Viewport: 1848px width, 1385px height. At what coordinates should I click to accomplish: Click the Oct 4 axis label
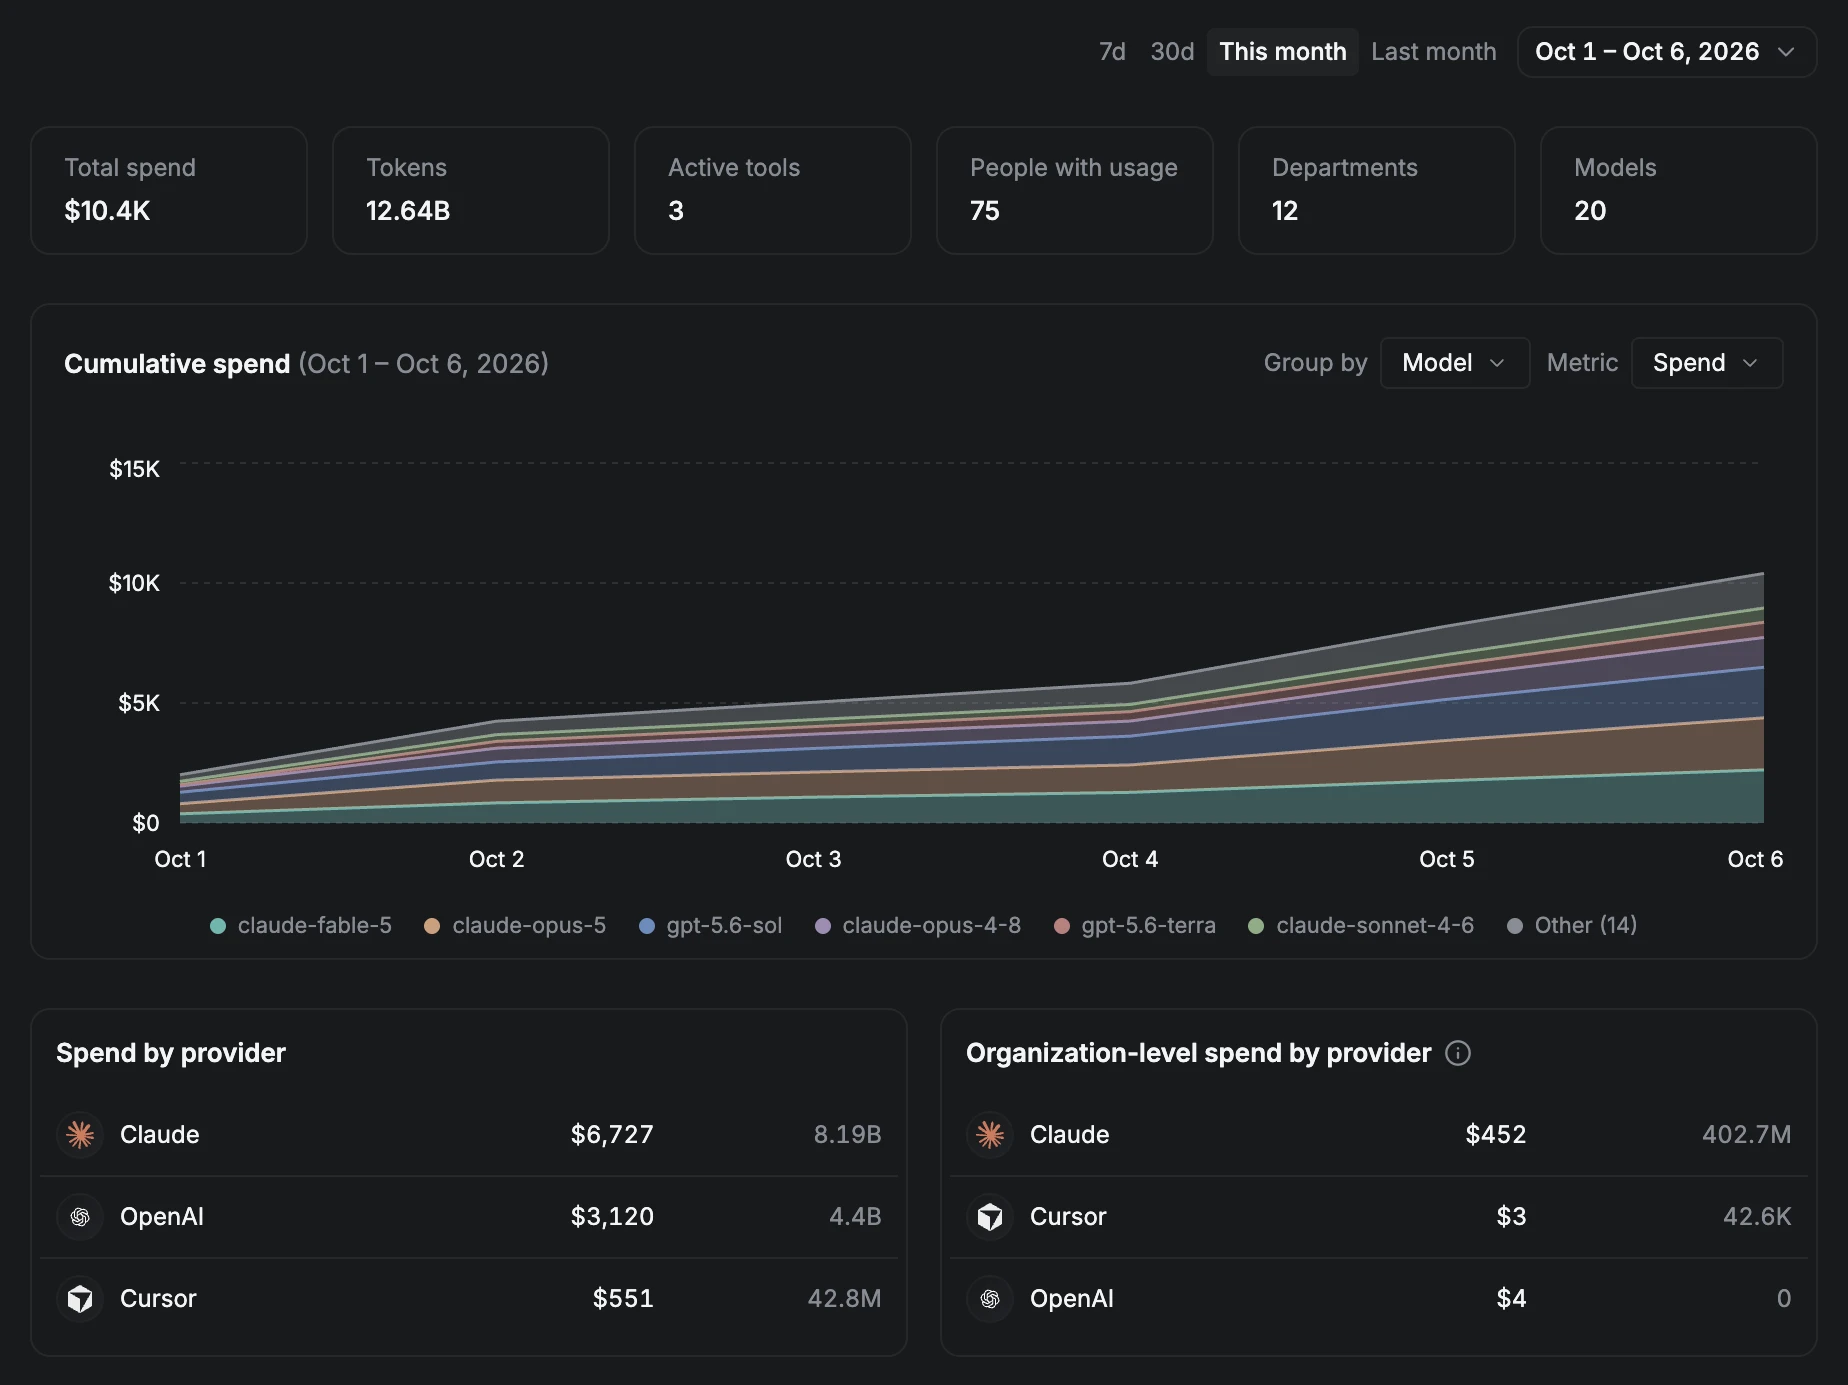[1130, 860]
